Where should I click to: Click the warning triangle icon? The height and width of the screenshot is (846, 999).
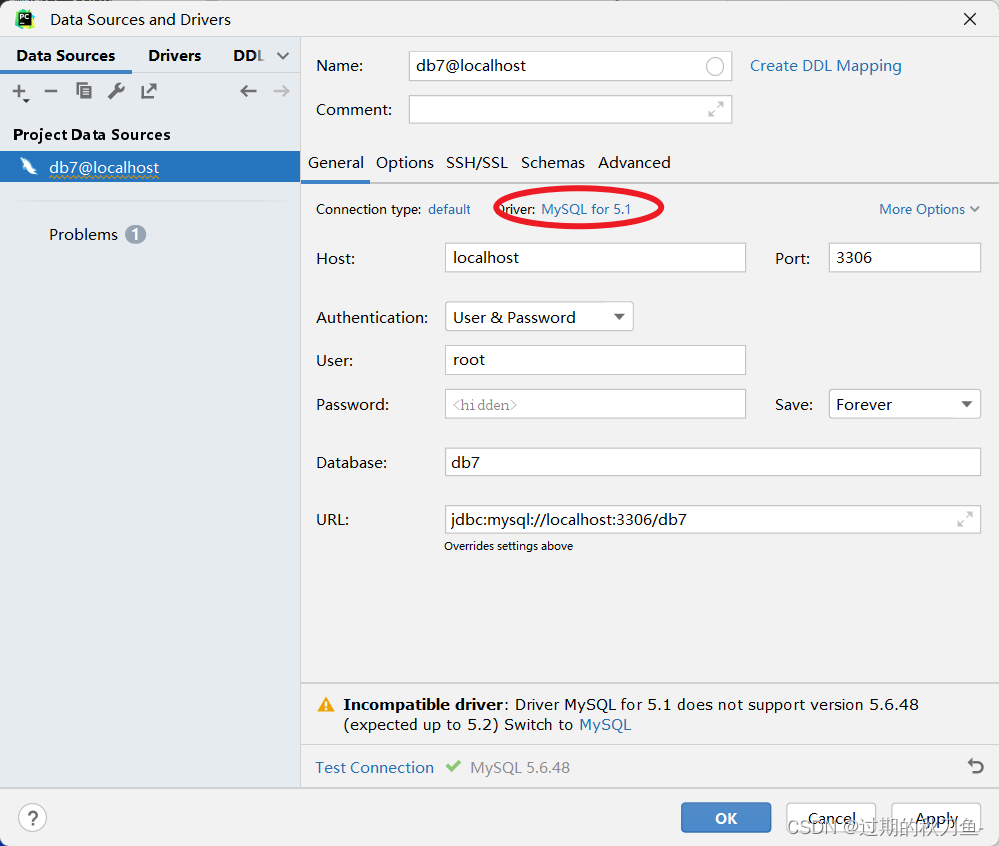tap(326, 705)
